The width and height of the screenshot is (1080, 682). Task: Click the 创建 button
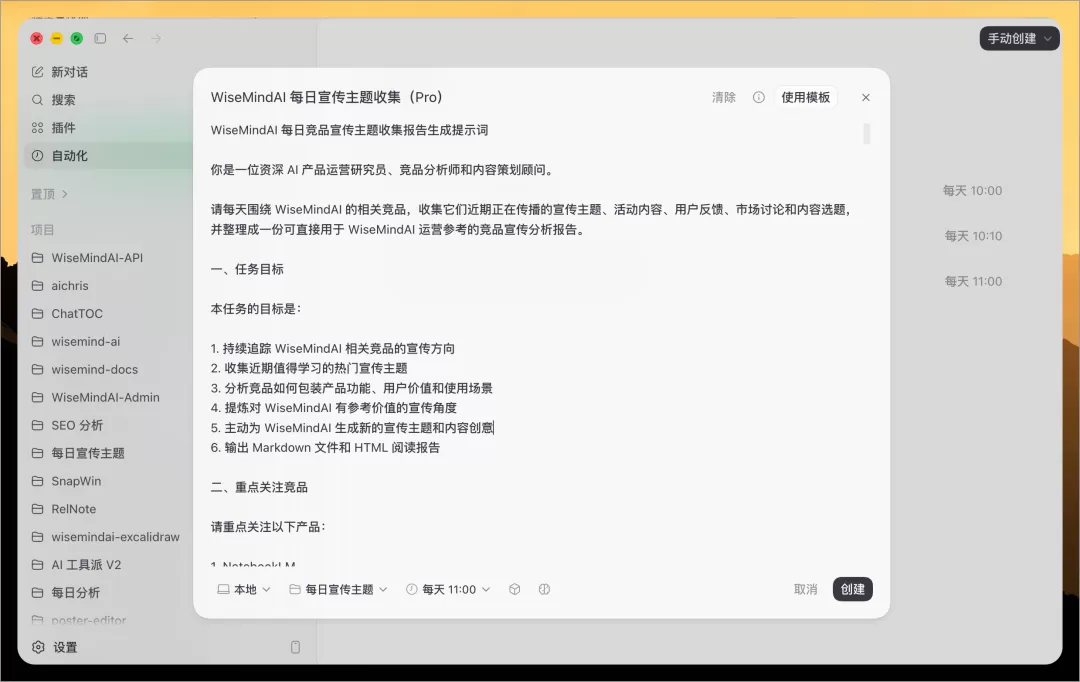tap(853, 589)
